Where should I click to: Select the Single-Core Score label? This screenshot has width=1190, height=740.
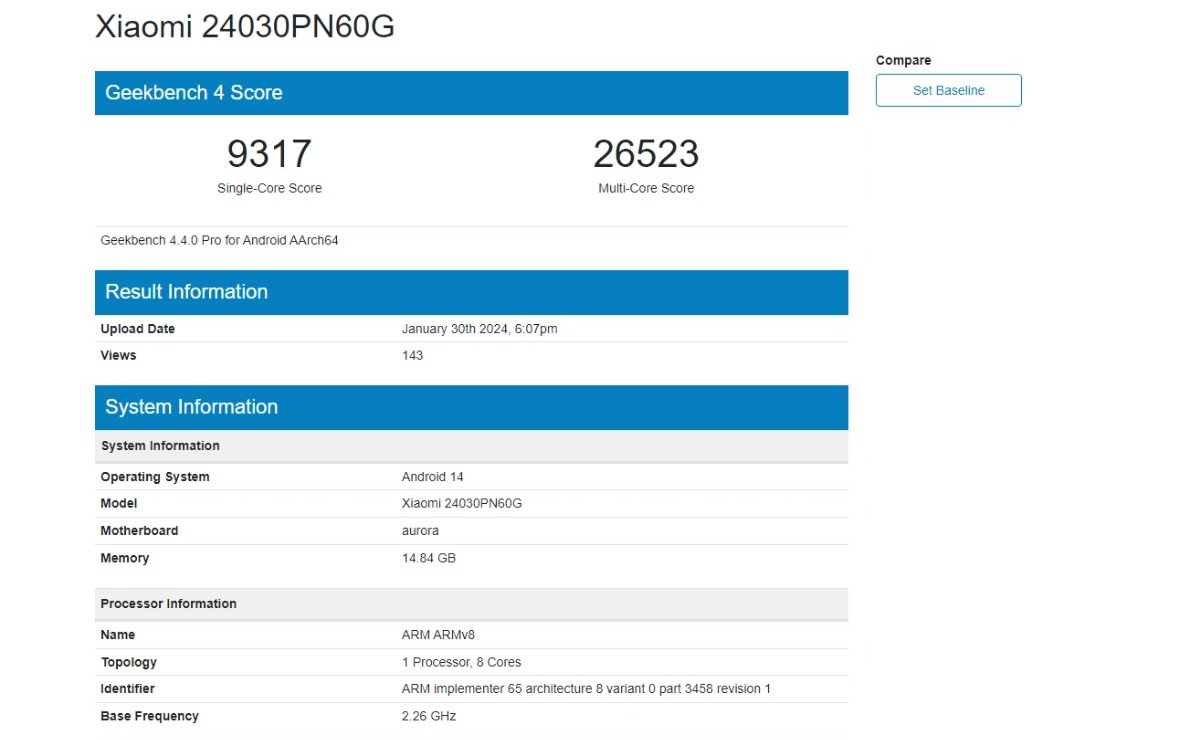coord(269,188)
